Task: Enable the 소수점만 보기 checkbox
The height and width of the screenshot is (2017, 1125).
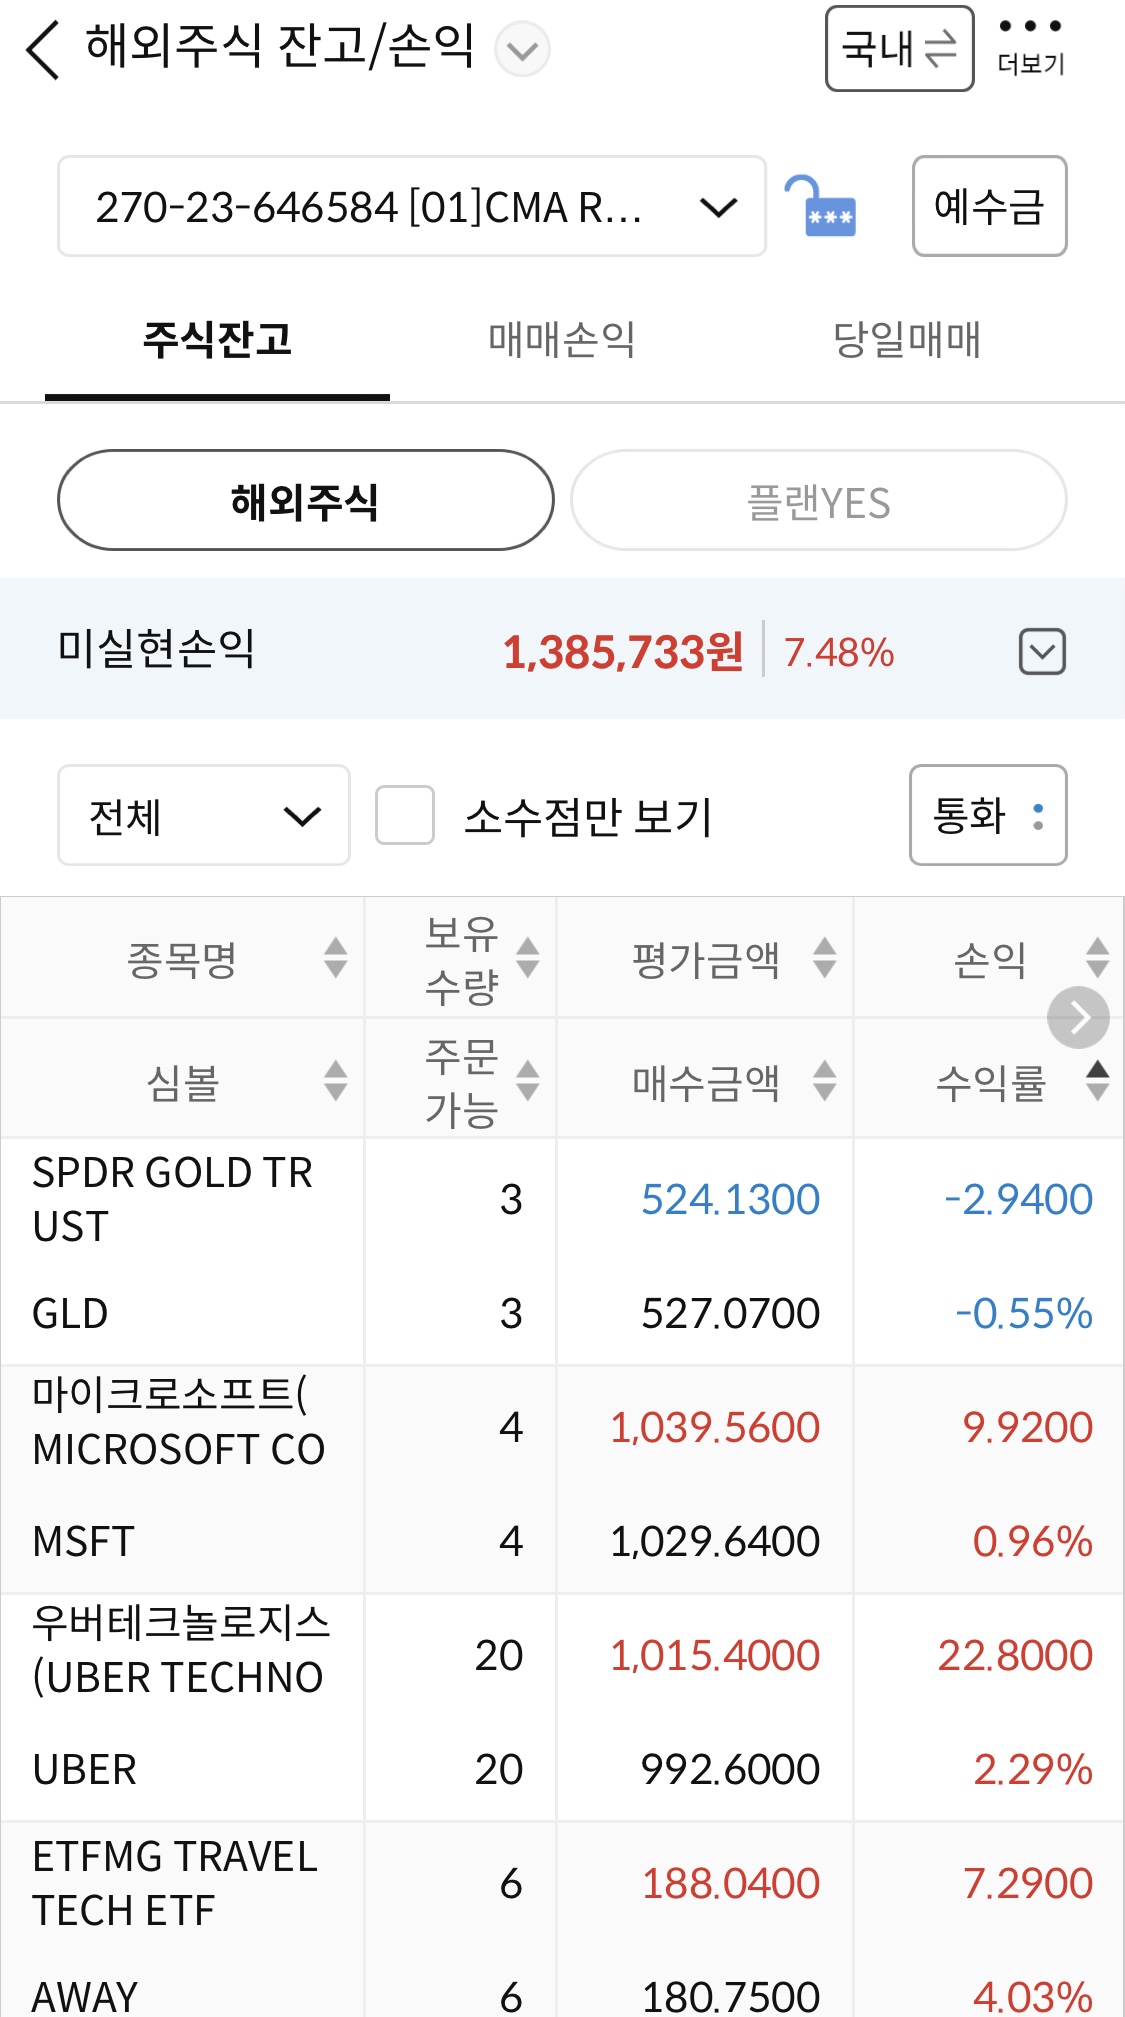Action: click(404, 815)
